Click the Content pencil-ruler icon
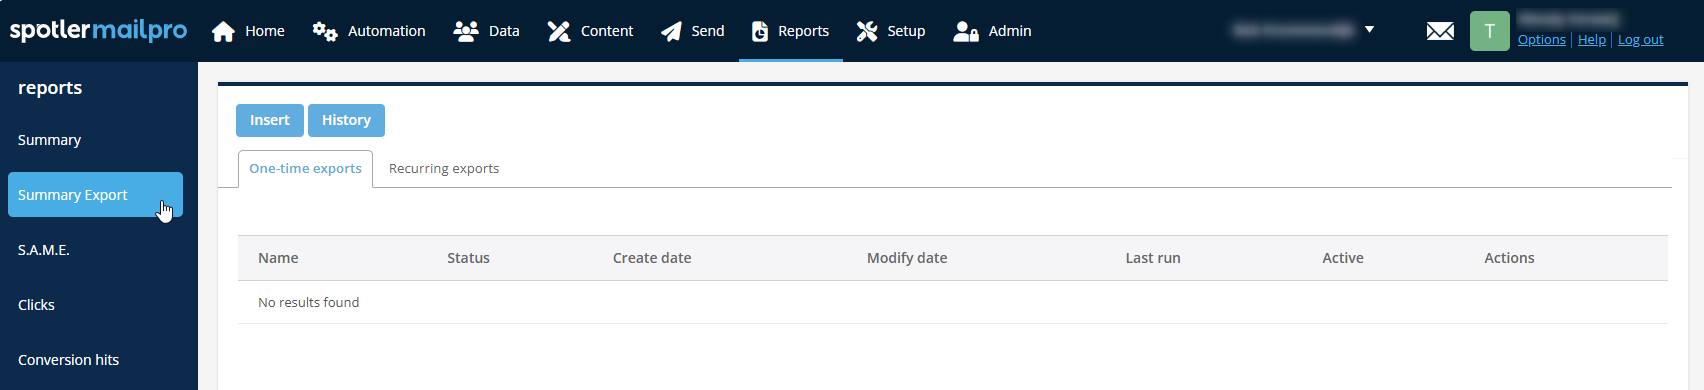1704x390 pixels. (558, 31)
